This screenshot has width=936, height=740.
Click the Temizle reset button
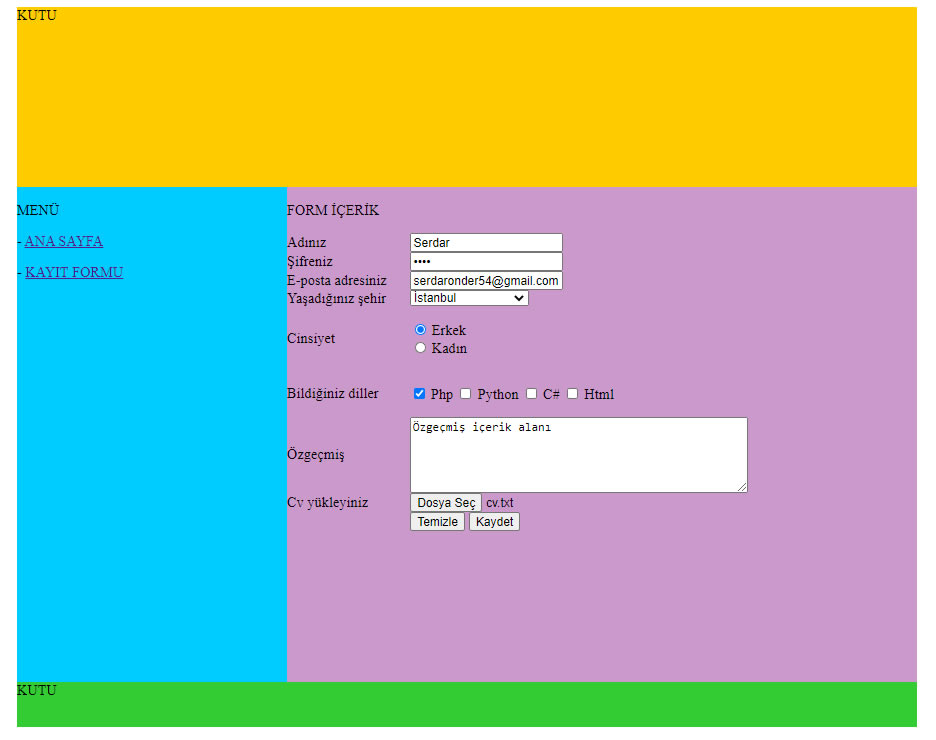click(437, 522)
